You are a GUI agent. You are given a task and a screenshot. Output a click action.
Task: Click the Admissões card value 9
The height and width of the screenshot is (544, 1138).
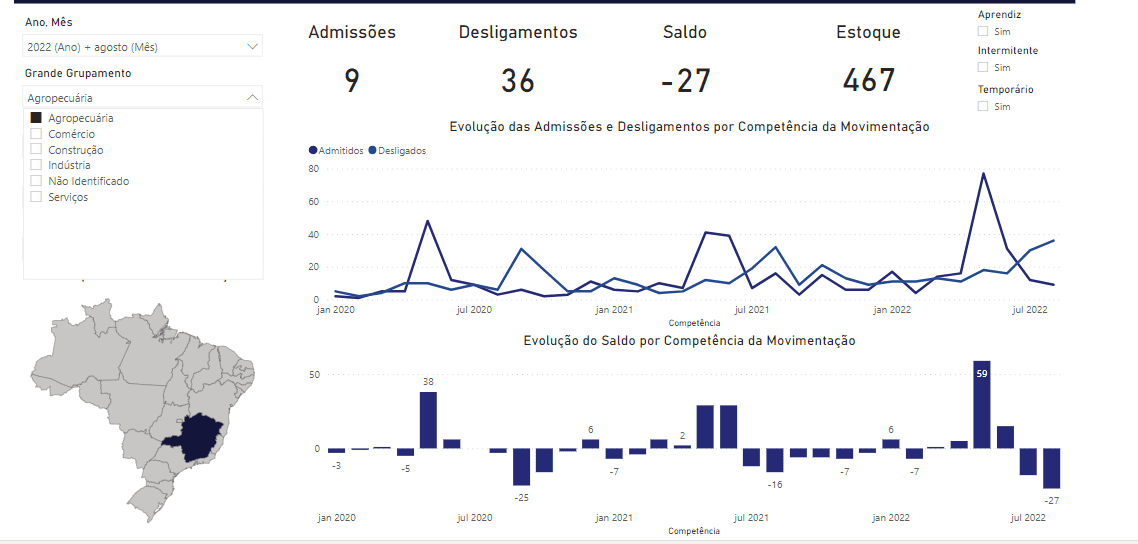pyautogui.click(x=352, y=80)
